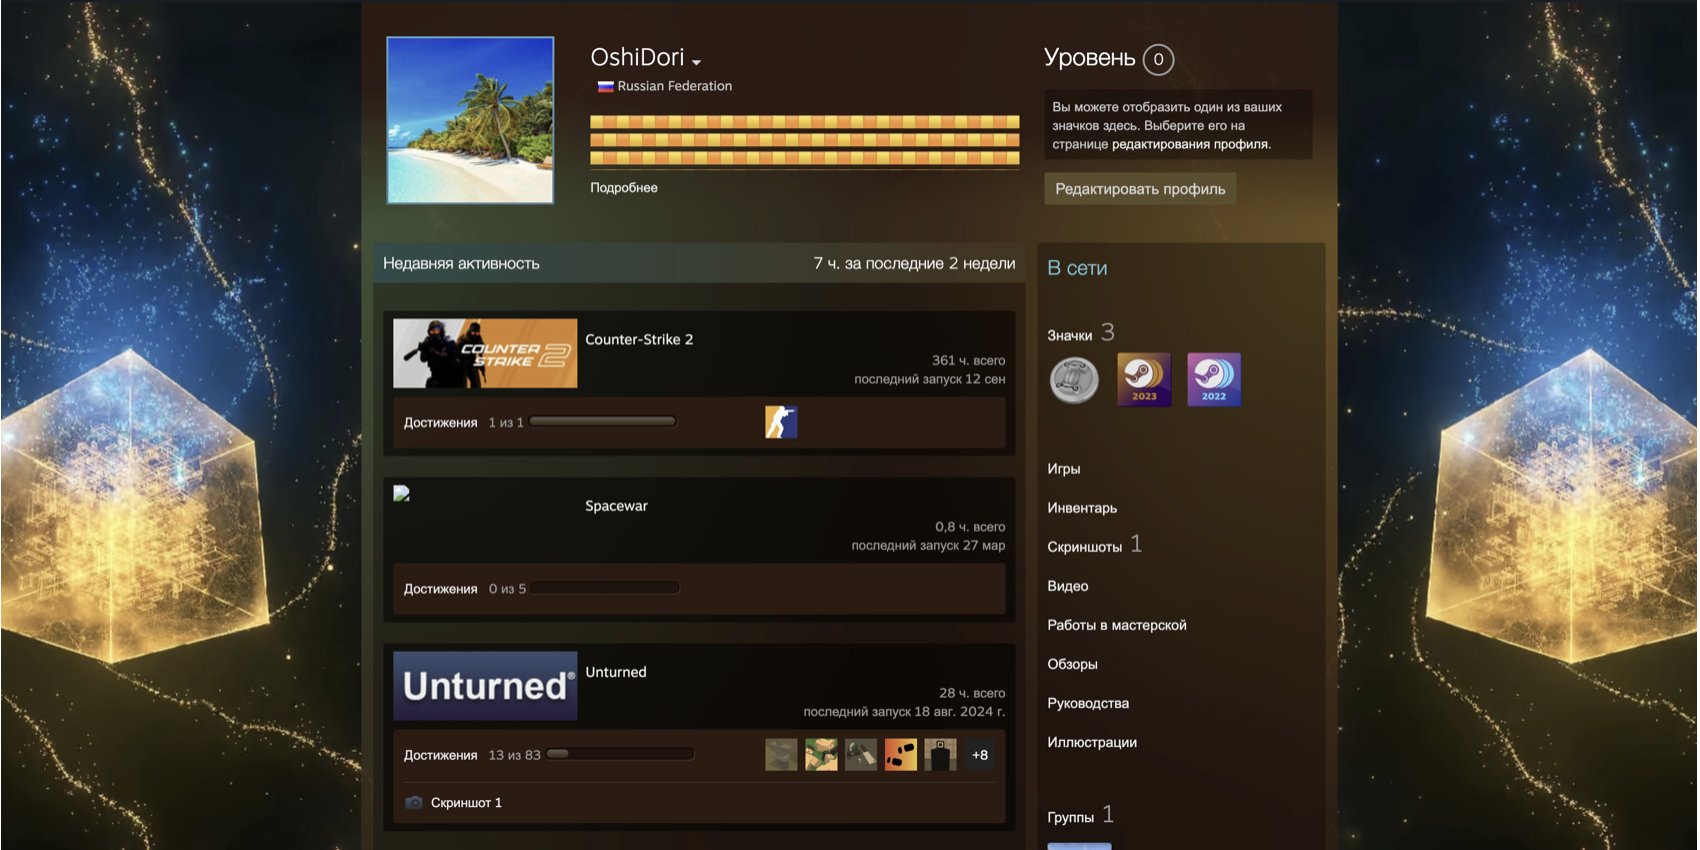Click the Уровень 0 level badge
This screenshot has height=850, width=1700.
pyautogui.click(x=1158, y=59)
